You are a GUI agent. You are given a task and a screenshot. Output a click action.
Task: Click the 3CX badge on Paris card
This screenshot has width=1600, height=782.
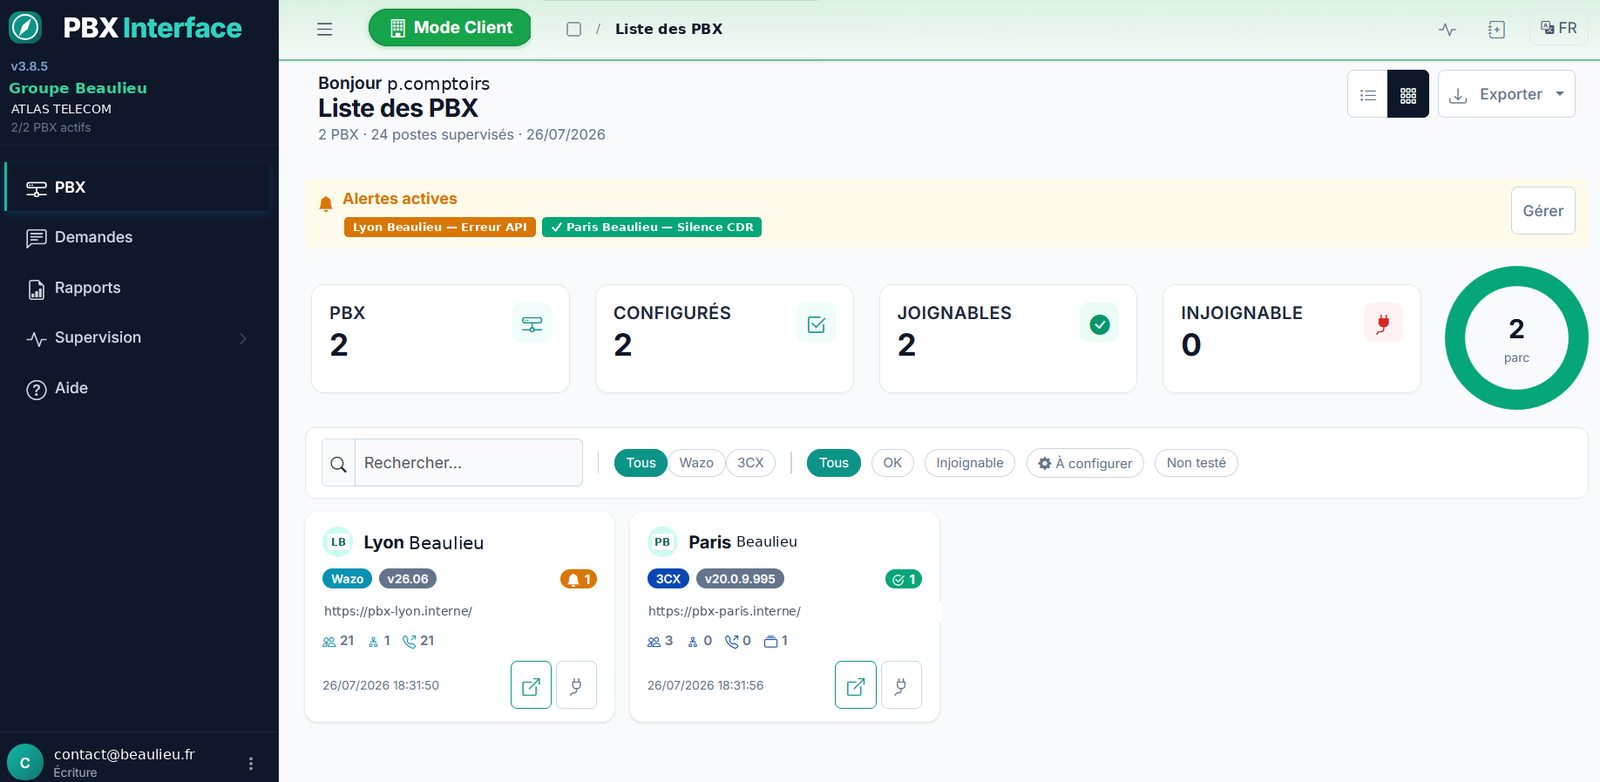pyautogui.click(x=668, y=579)
